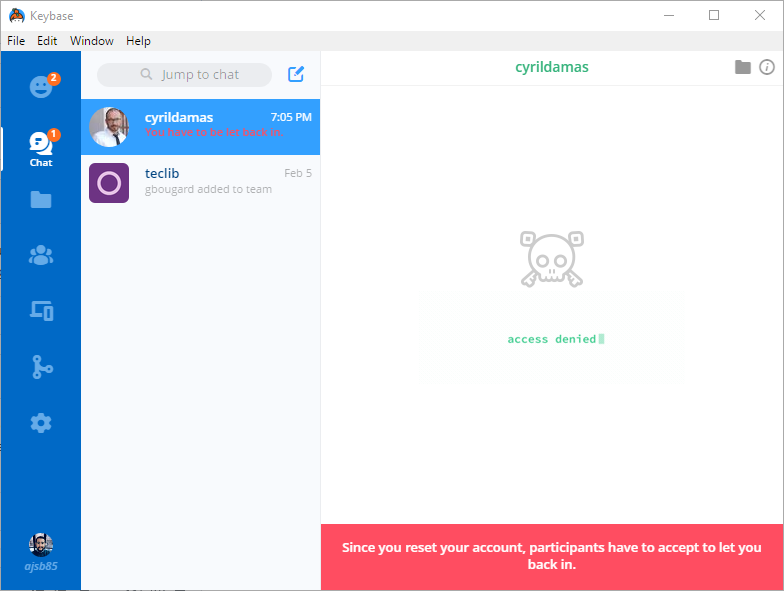The image size is (784, 591).
Task: Click the teclib purple team avatar
Action: pyautogui.click(x=109, y=183)
